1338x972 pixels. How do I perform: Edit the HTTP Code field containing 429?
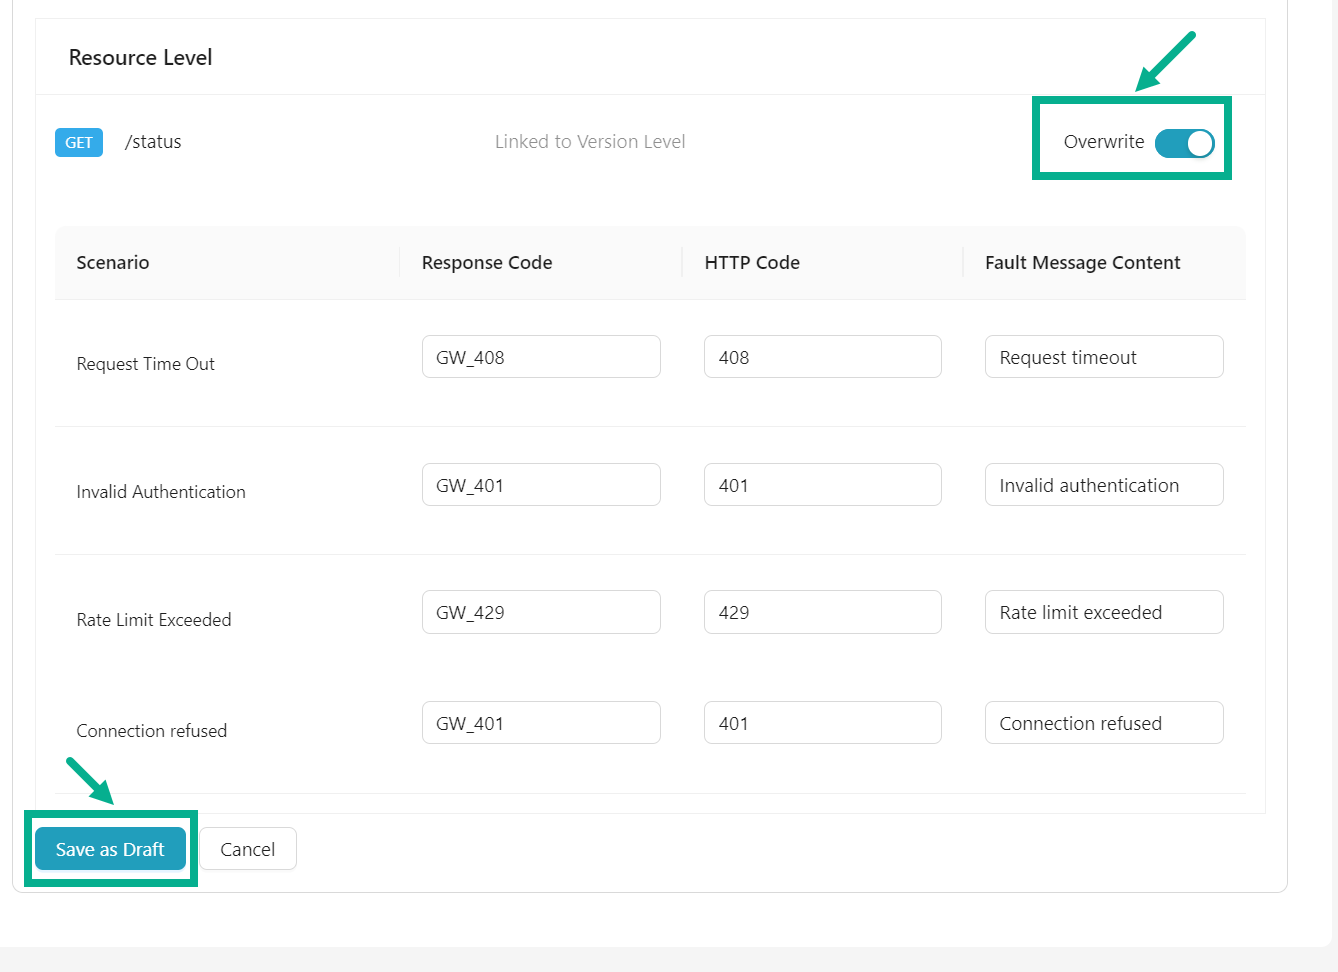tap(822, 612)
